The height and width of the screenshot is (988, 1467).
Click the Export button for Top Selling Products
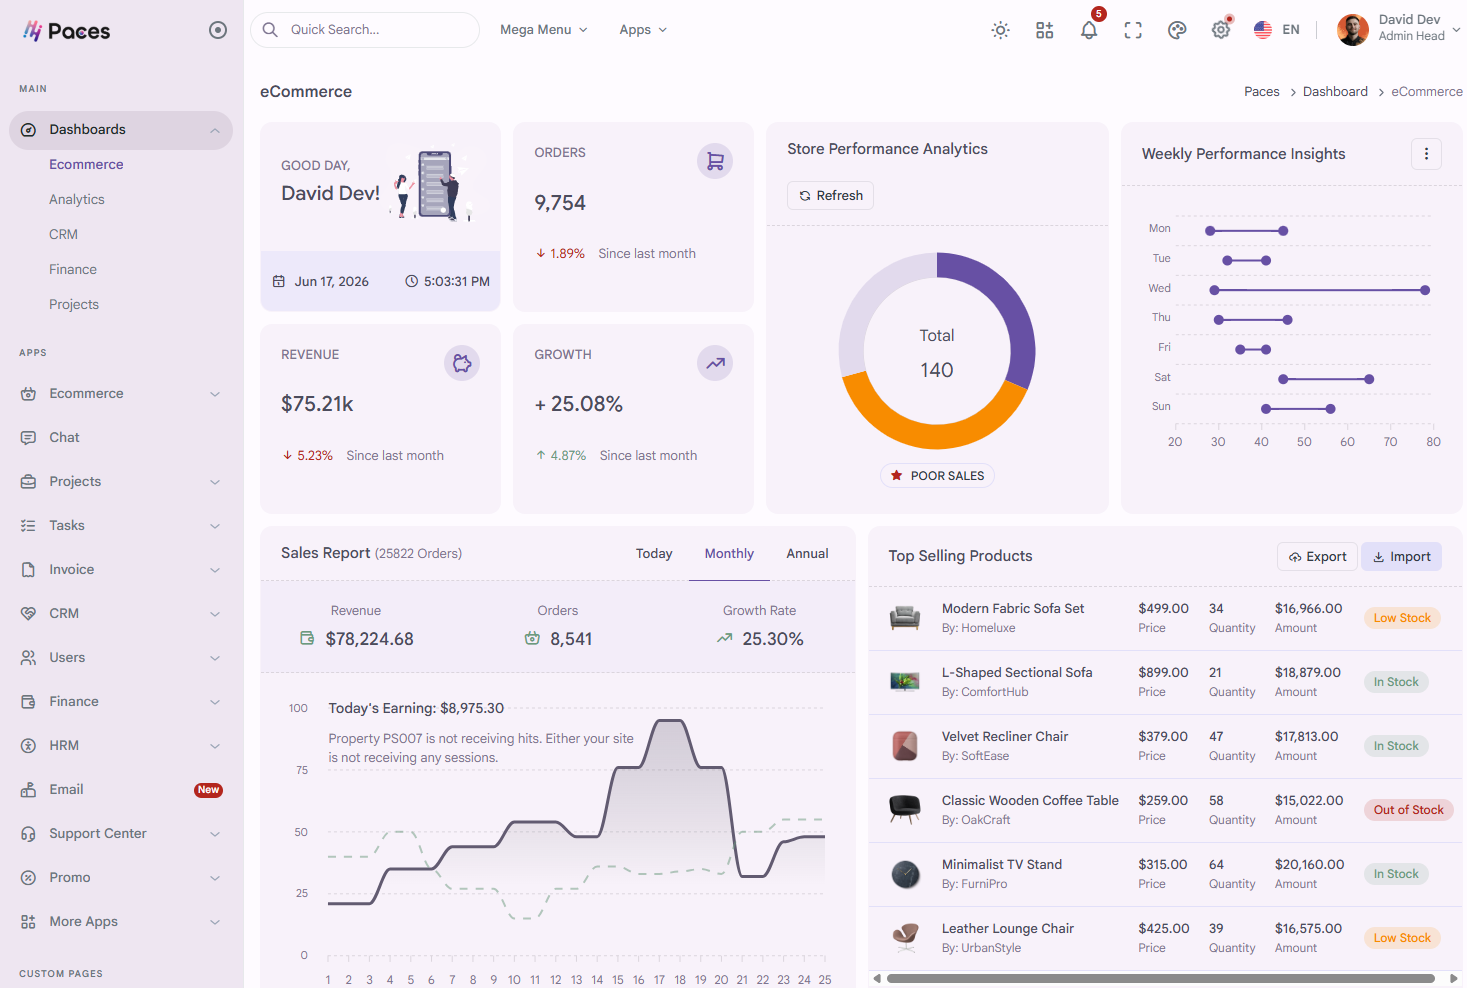[1317, 557]
